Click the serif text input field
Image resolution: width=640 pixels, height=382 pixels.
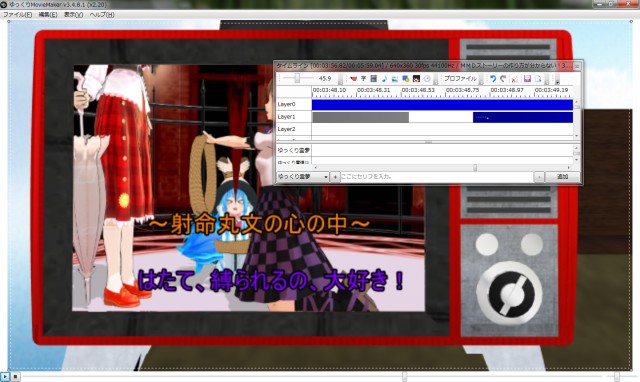(x=437, y=177)
